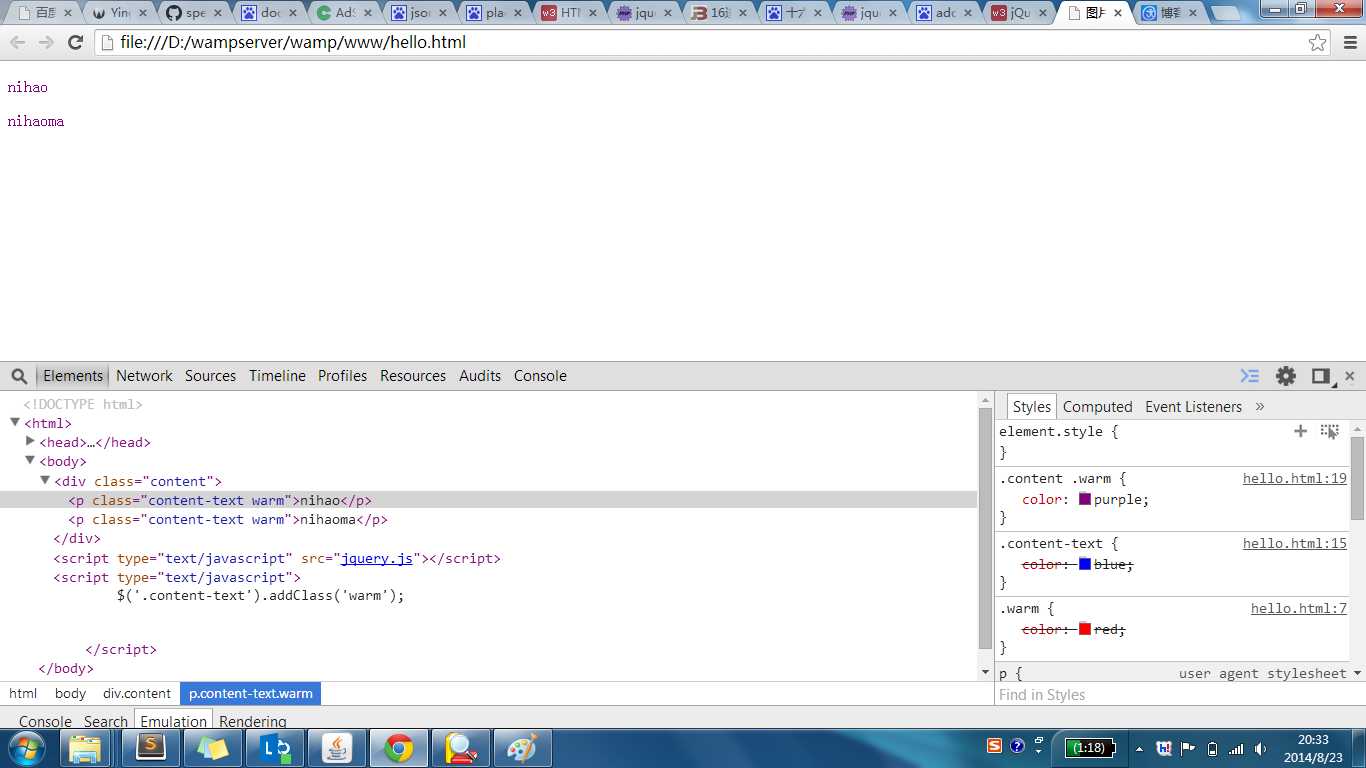Click the .content .warm selector text
Viewport: 1366px width, 768px height.
tap(1057, 478)
